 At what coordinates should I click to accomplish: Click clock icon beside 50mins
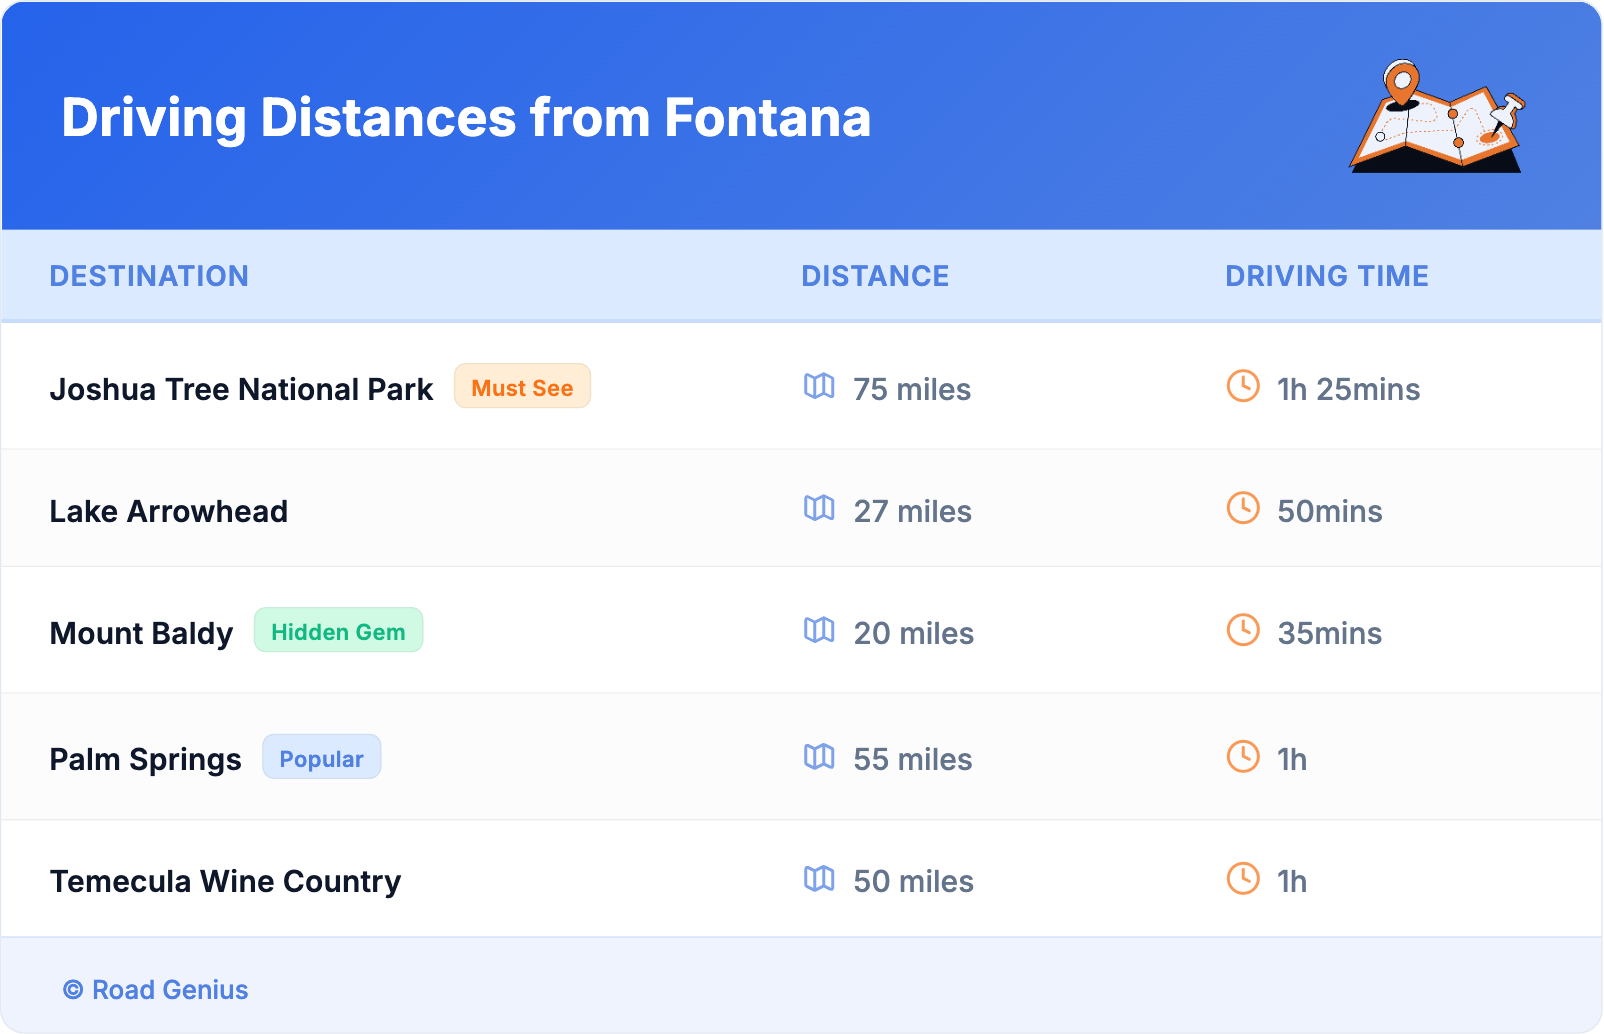(x=1243, y=508)
